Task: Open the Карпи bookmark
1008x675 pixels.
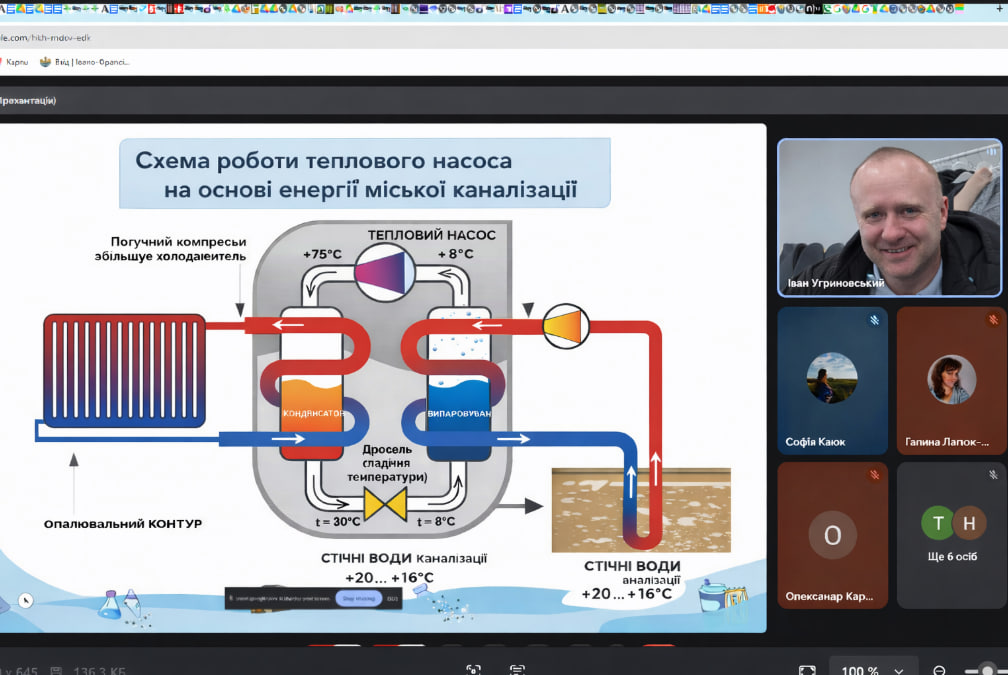Action: (x=15, y=62)
